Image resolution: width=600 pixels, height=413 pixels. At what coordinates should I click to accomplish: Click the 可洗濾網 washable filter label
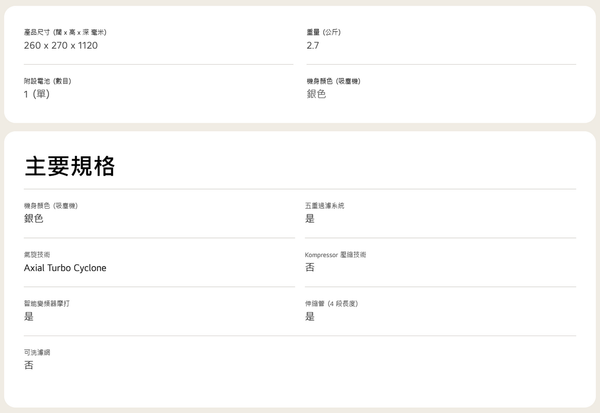pos(37,352)
